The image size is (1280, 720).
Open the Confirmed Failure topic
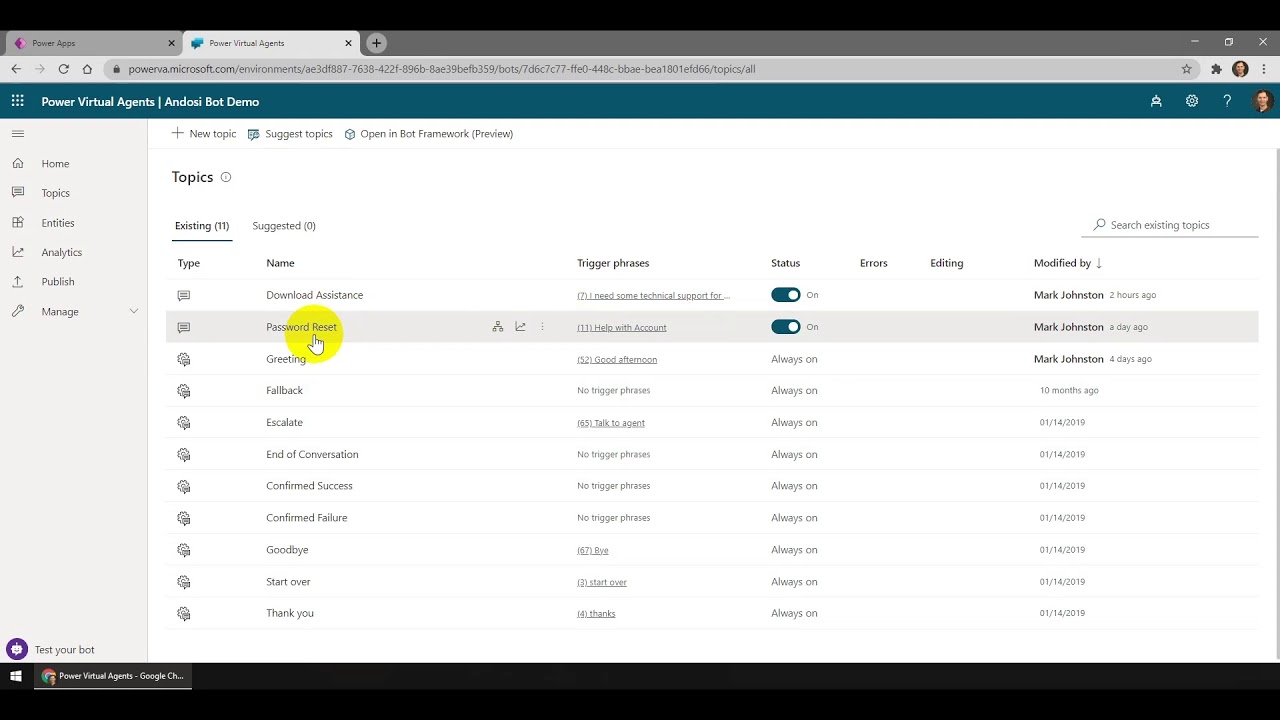306,518
